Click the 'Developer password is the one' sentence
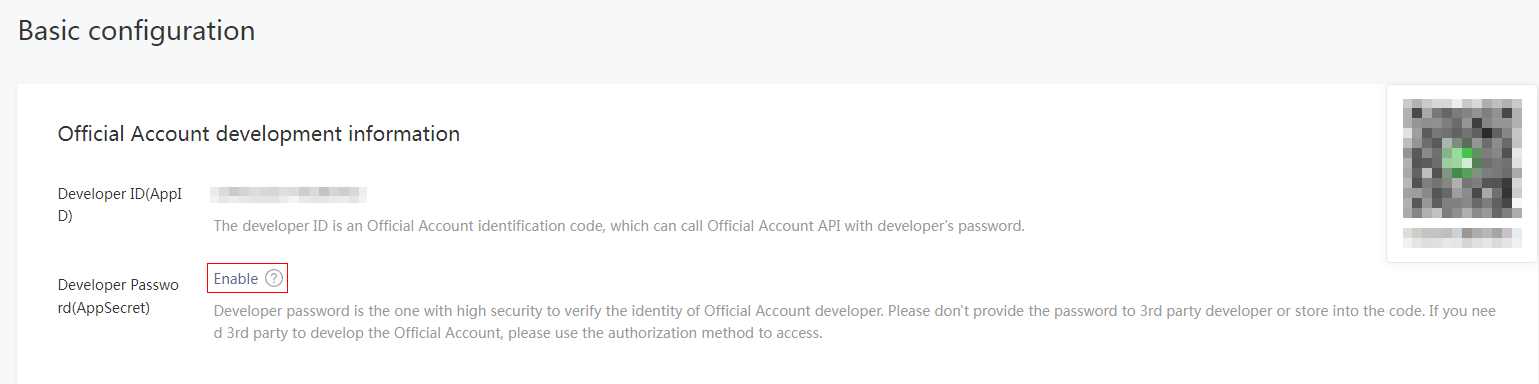The image size is (1539, 384). pyautogui.click(x=548, y=311)
